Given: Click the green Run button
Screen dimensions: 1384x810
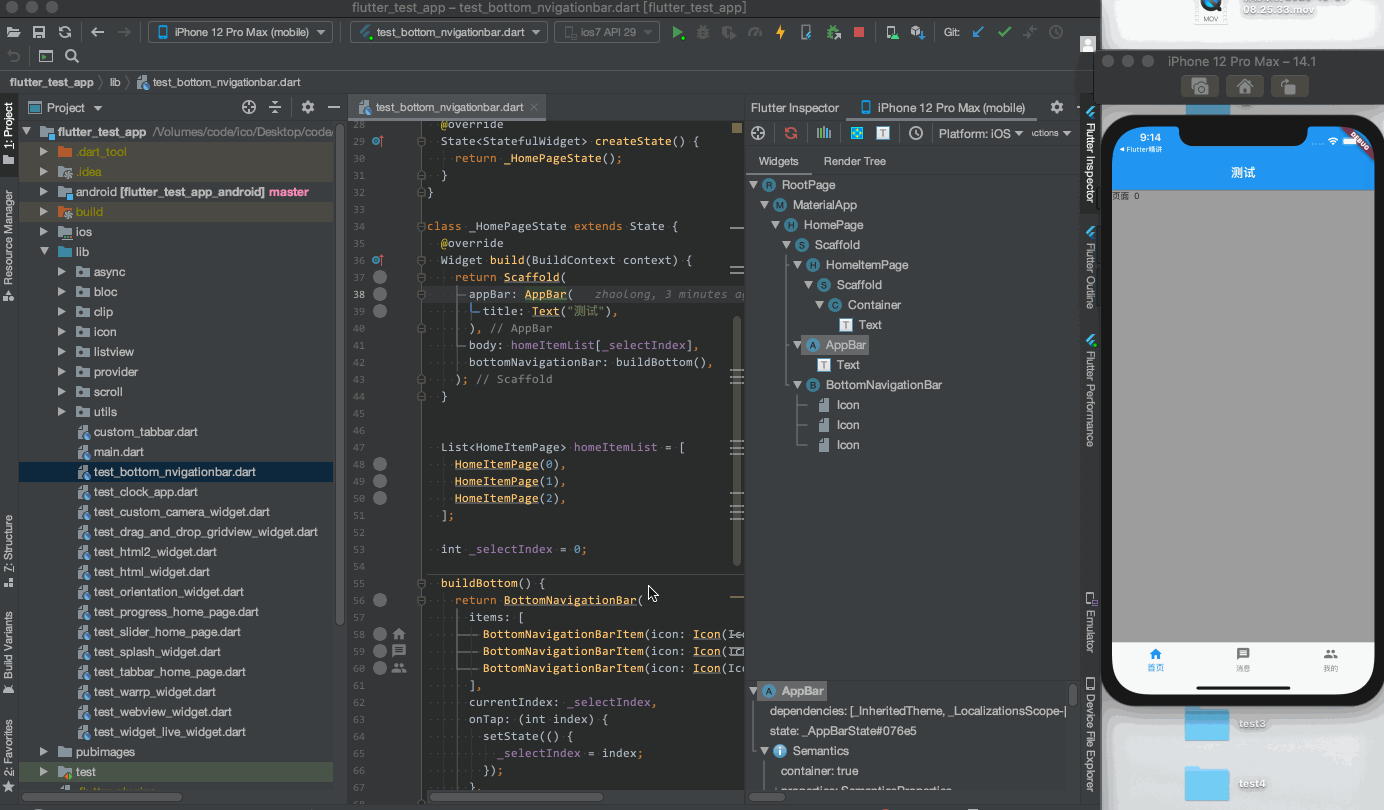Looking at the screenshot, I should pyautogui.click(x=678, y=32).
